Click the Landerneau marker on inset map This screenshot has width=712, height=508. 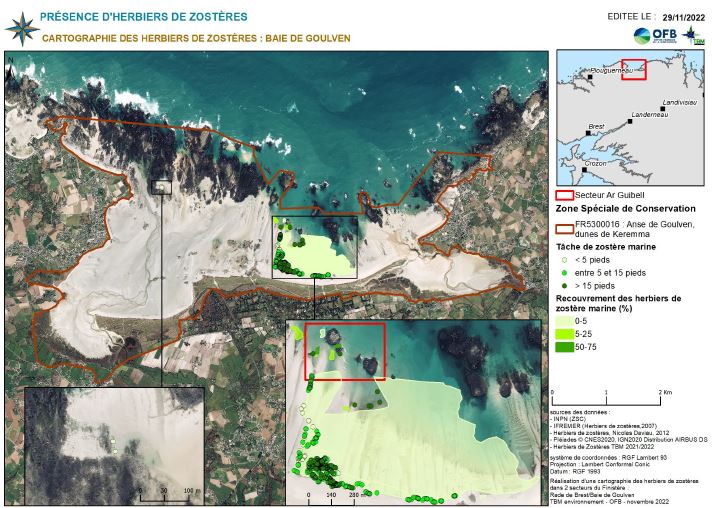click(x=632, y=122)
